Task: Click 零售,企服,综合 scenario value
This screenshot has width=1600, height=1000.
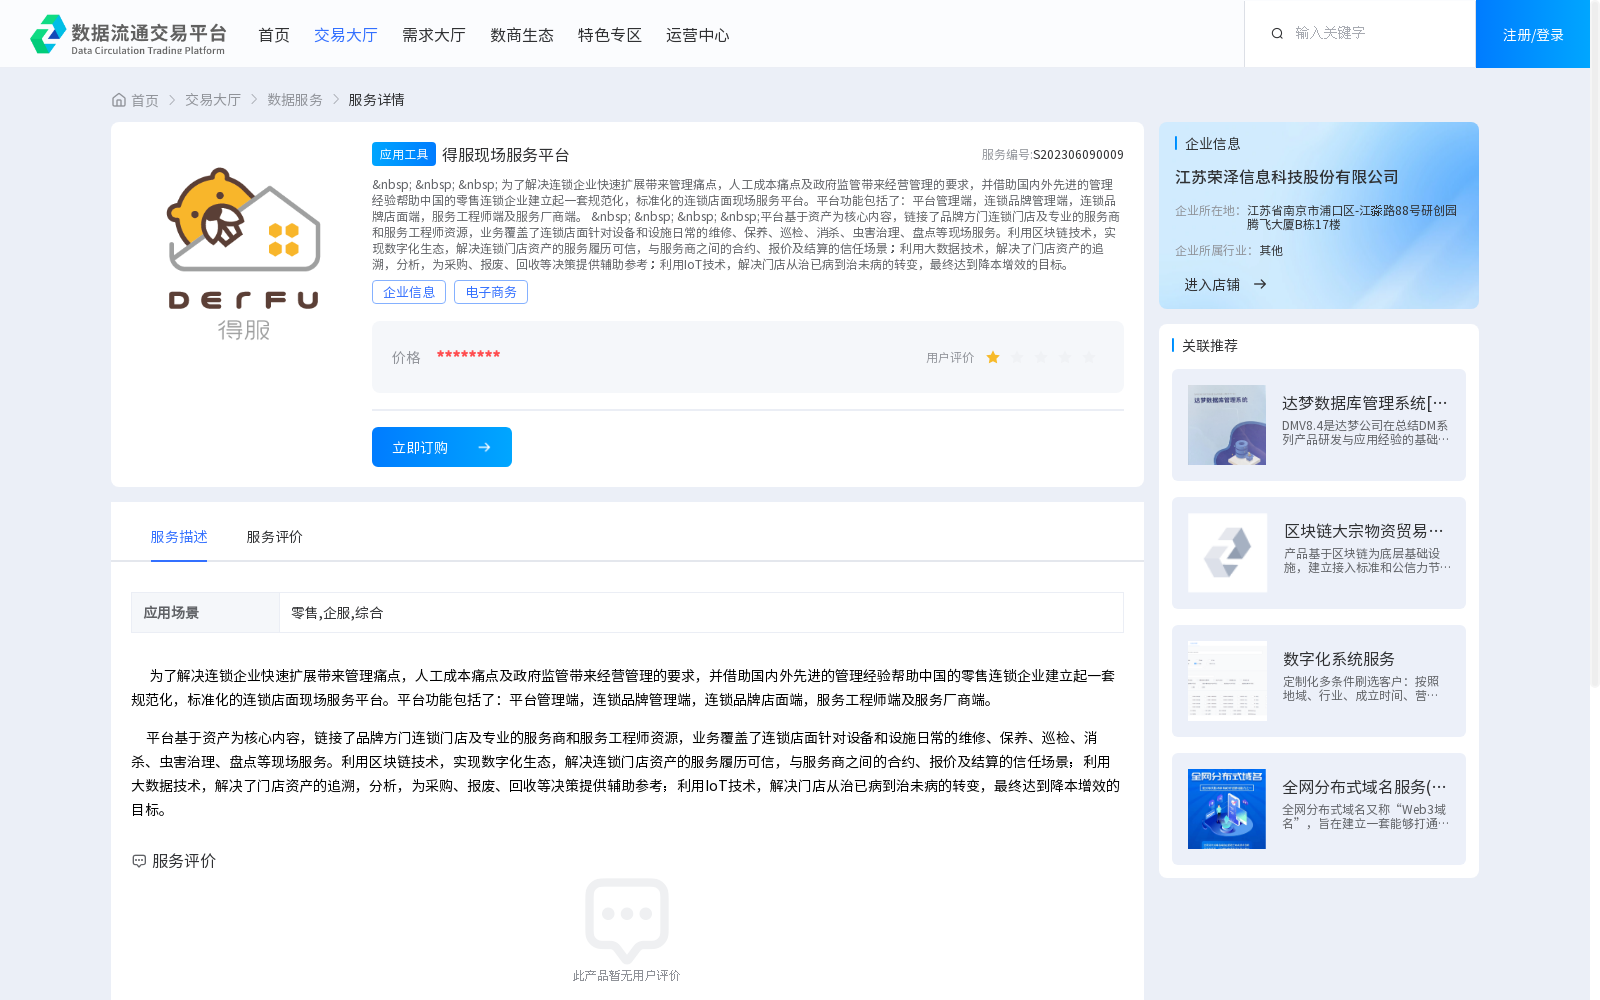Action: point(337,613)
